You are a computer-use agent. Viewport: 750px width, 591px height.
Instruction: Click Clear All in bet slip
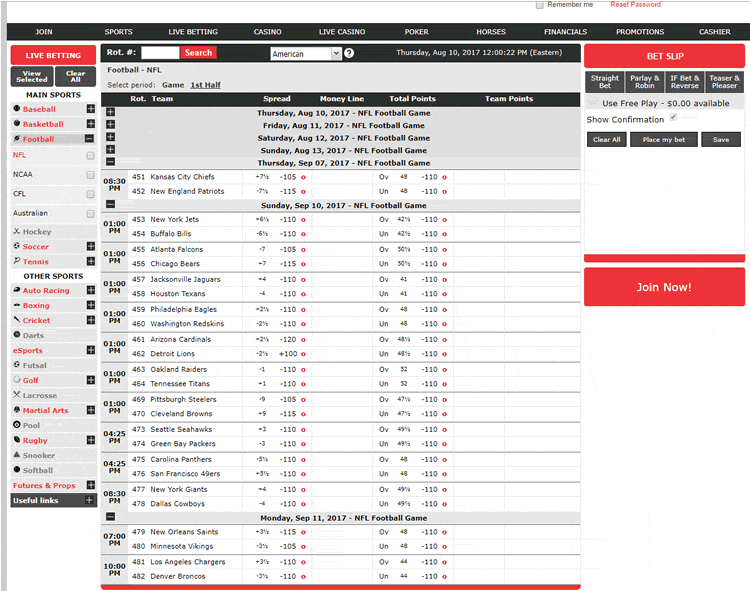click(x=607, y=140)
